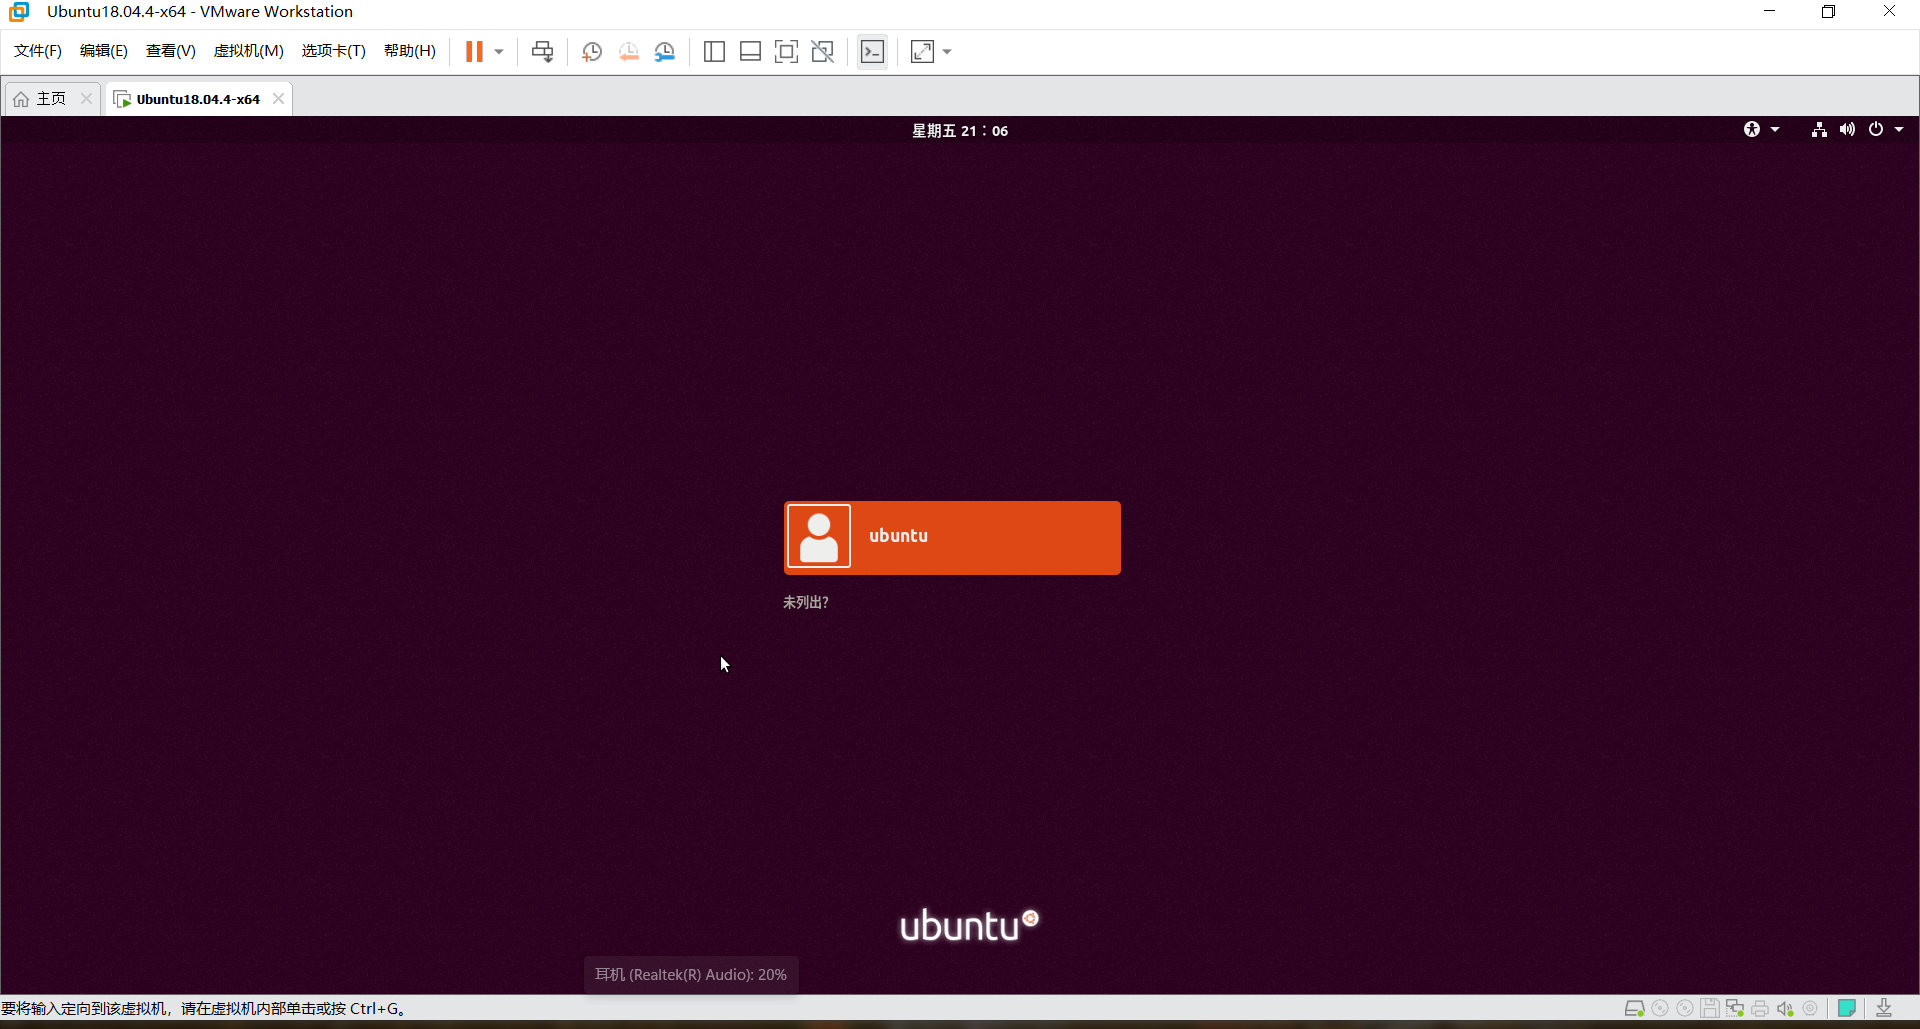Close the 主页 tab
Screen dimensions: 1920x1029
click(86, 99)
